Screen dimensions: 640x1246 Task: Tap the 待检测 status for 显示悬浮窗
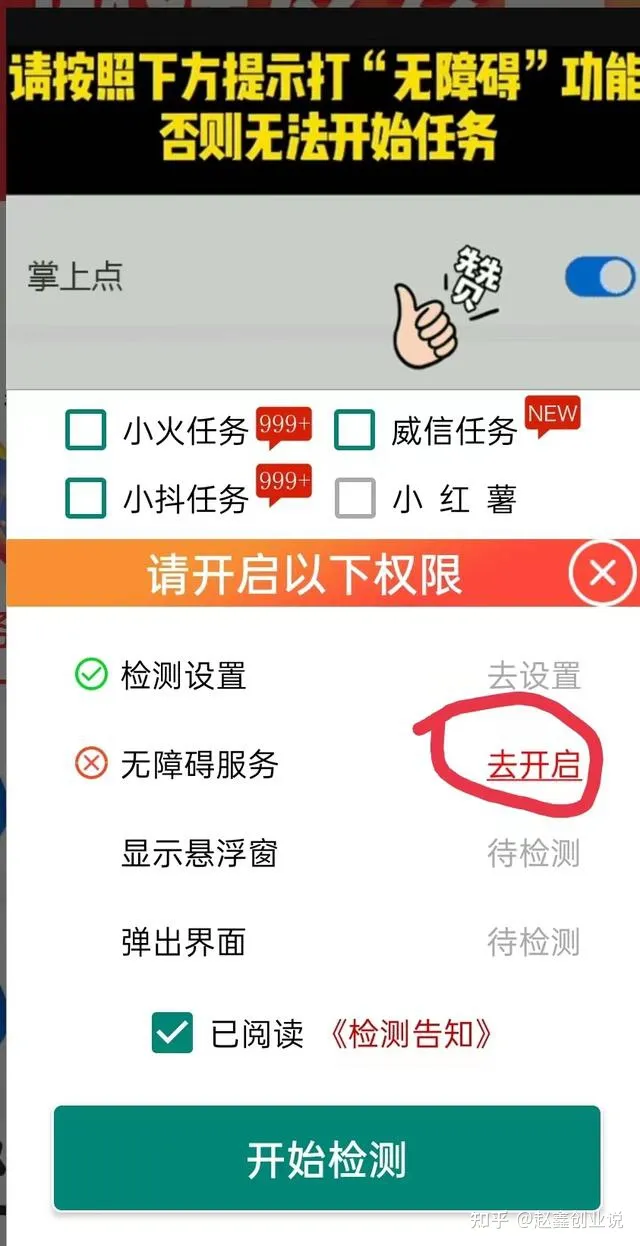click(x=534, y=854)
